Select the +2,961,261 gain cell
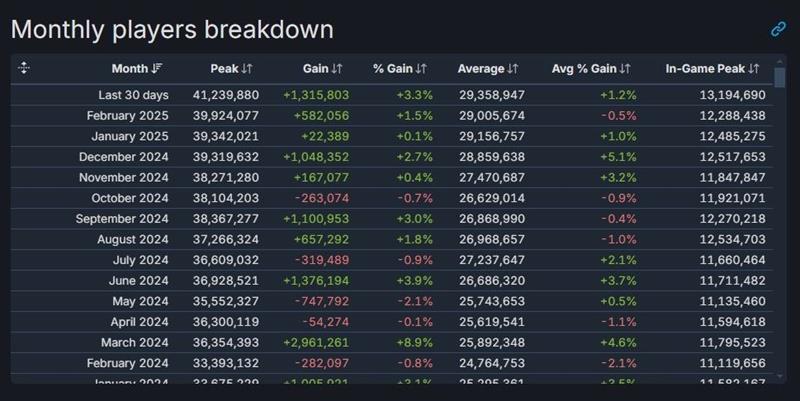Screen dimensions: 800x401 click(316, 342)
